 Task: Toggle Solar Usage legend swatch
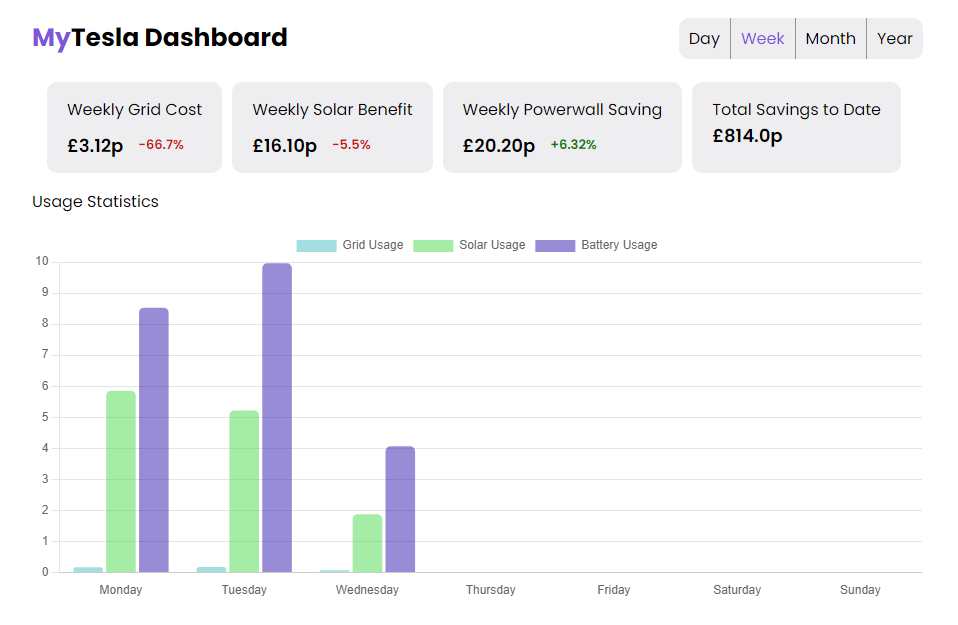pyautogui.click(x=433, y=246)
